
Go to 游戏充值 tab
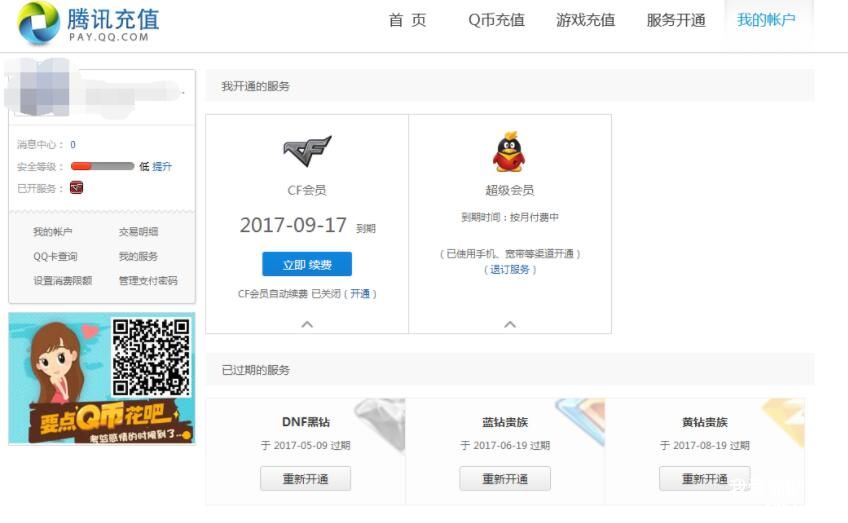(x=586, y=21)
